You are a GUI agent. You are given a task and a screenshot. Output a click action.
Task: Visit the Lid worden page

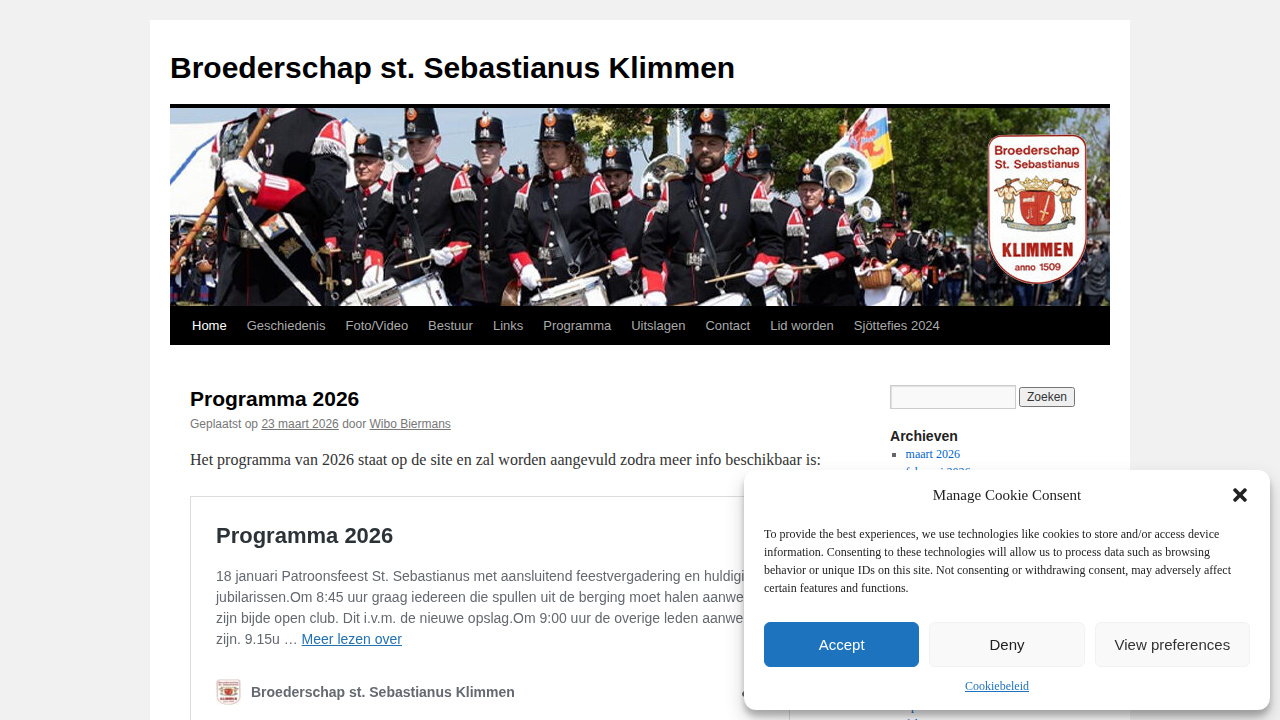(801, 325)
